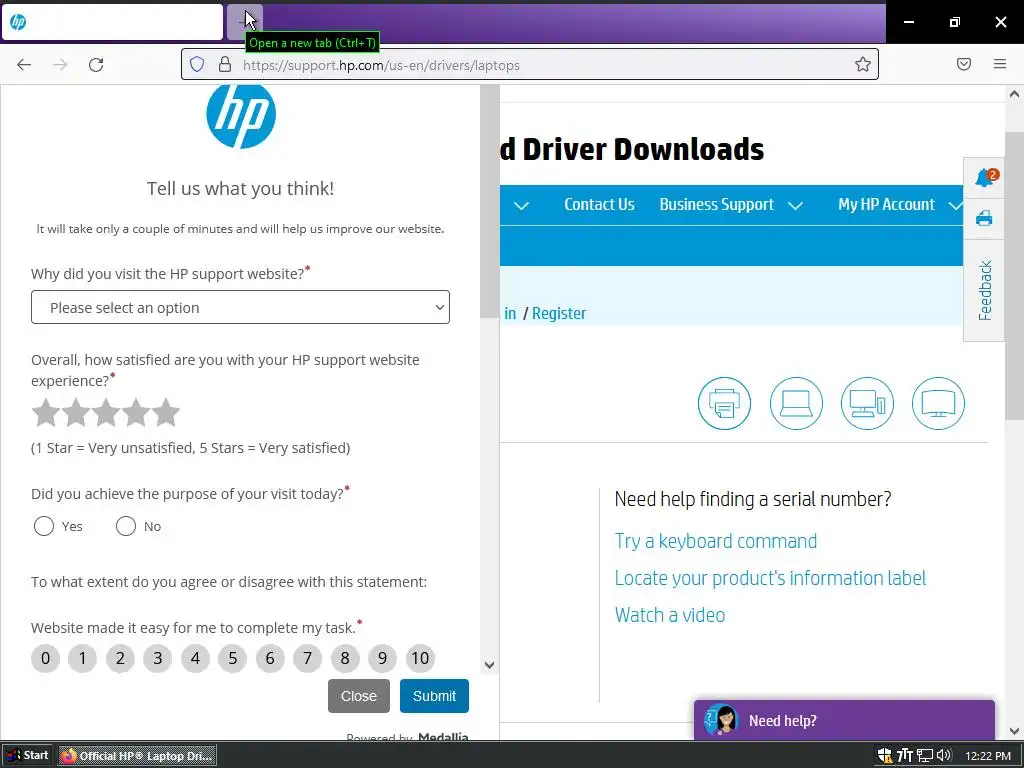1024x768 pixels.
Task: Select the desktop product category icon
Action: [x=867, y=404]
